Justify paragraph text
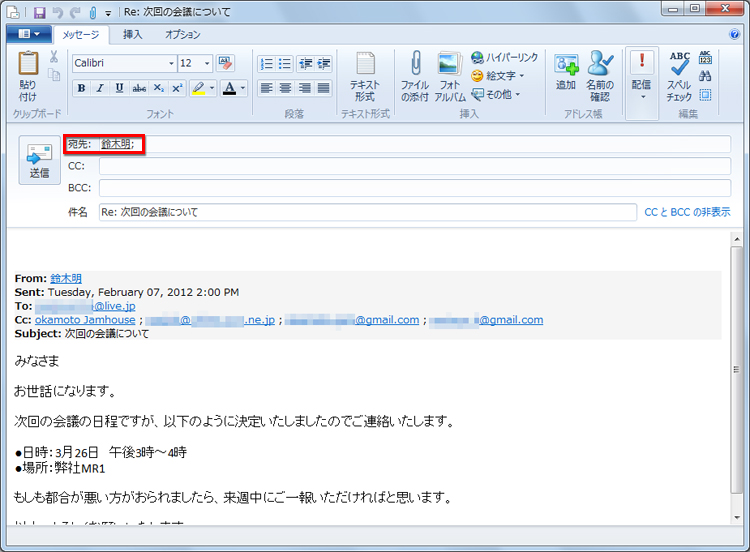The height and width of the screenshot is (552, 750). coord(323,88)
